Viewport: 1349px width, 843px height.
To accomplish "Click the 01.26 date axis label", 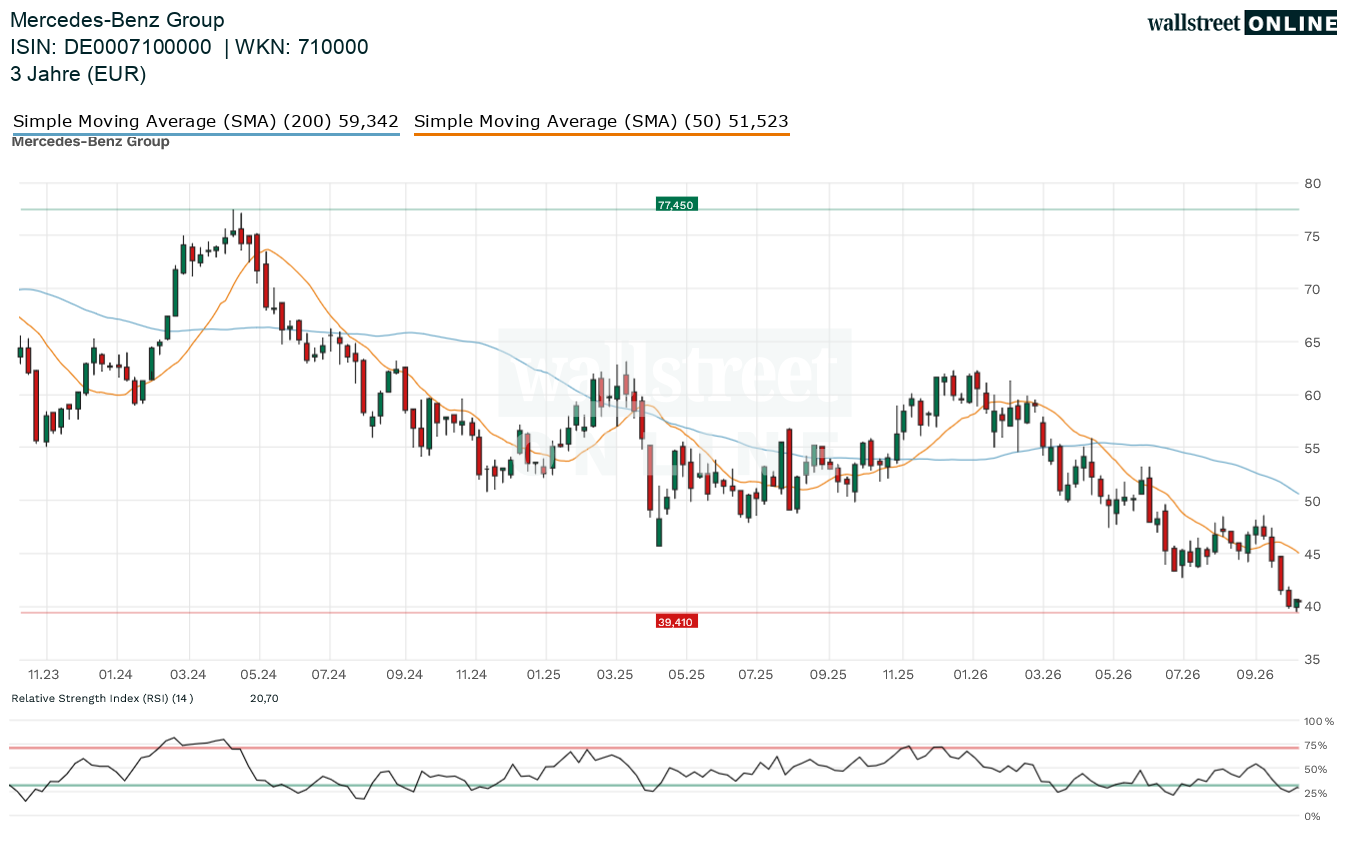I will pyautogui.click(x=970, y=675).
